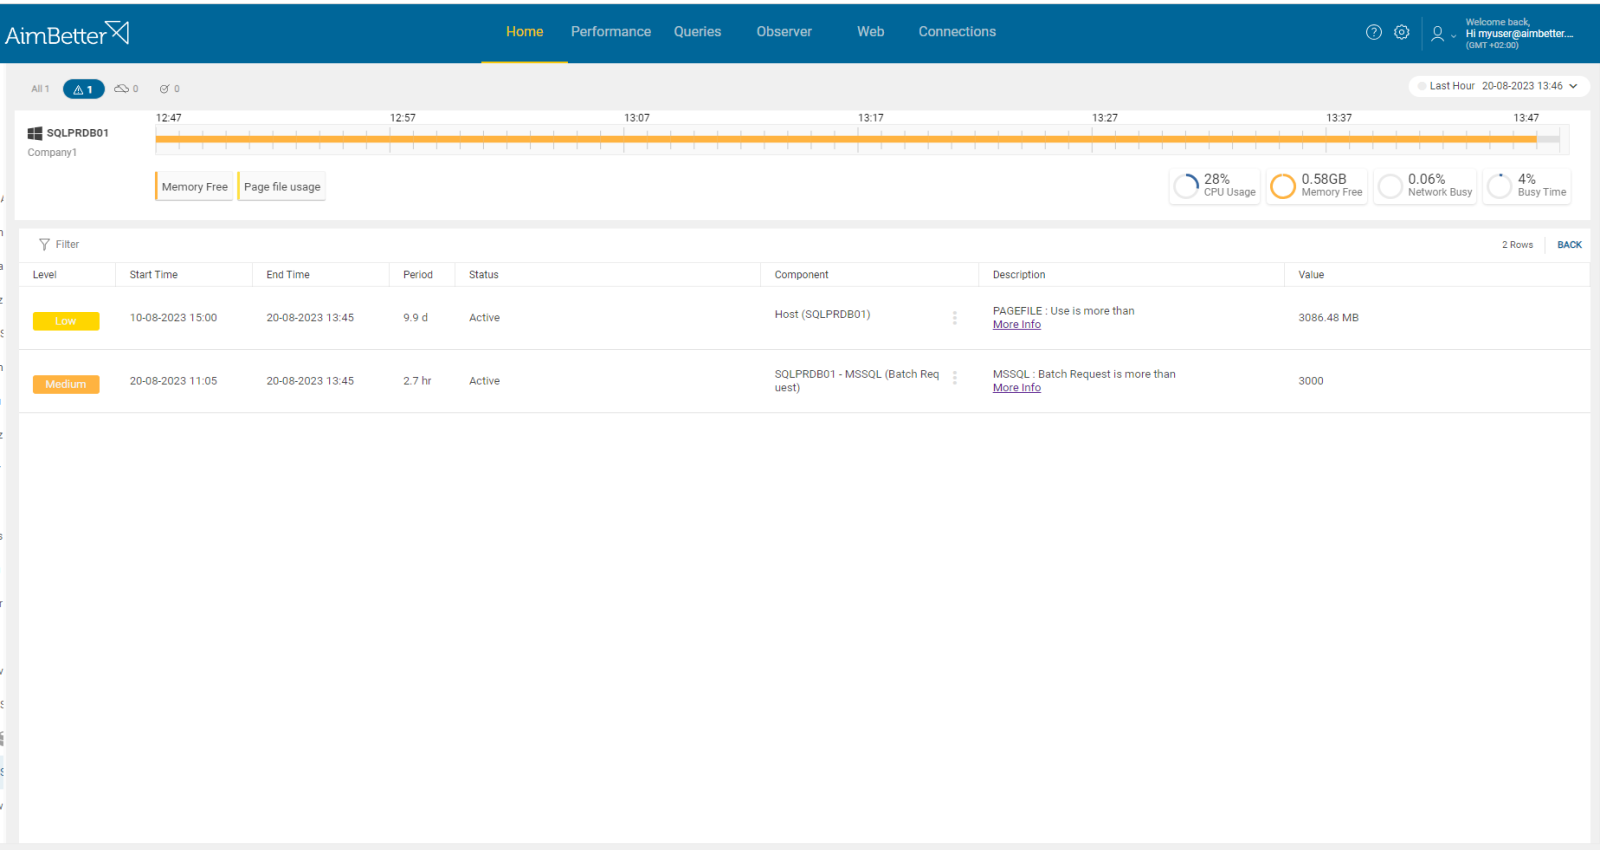The width and height of the screenshot is (1600, 850).
Task: Sort by the End Time column header
Action: (288, 275)
